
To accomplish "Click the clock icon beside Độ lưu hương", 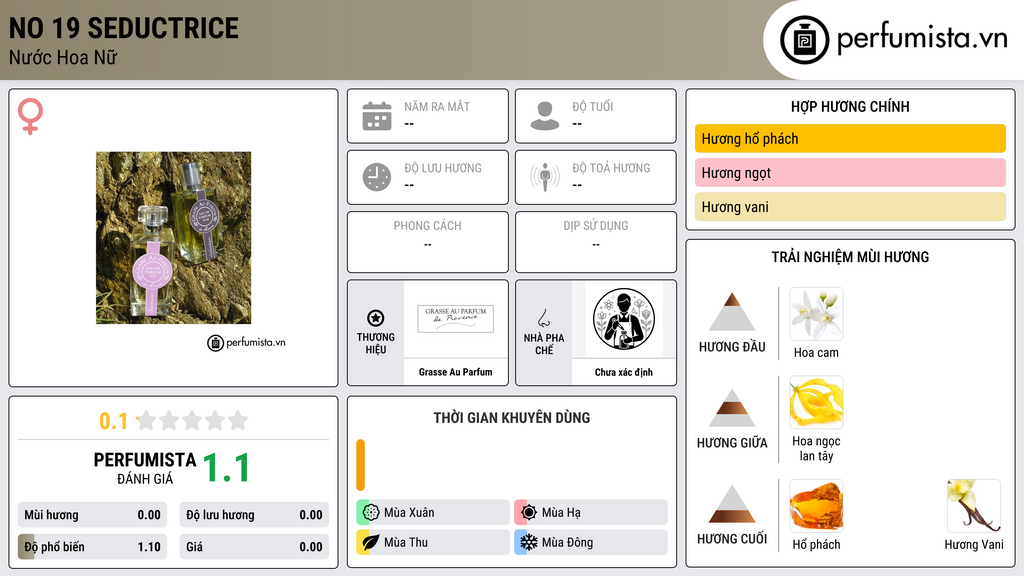I will tap(377, 177).
